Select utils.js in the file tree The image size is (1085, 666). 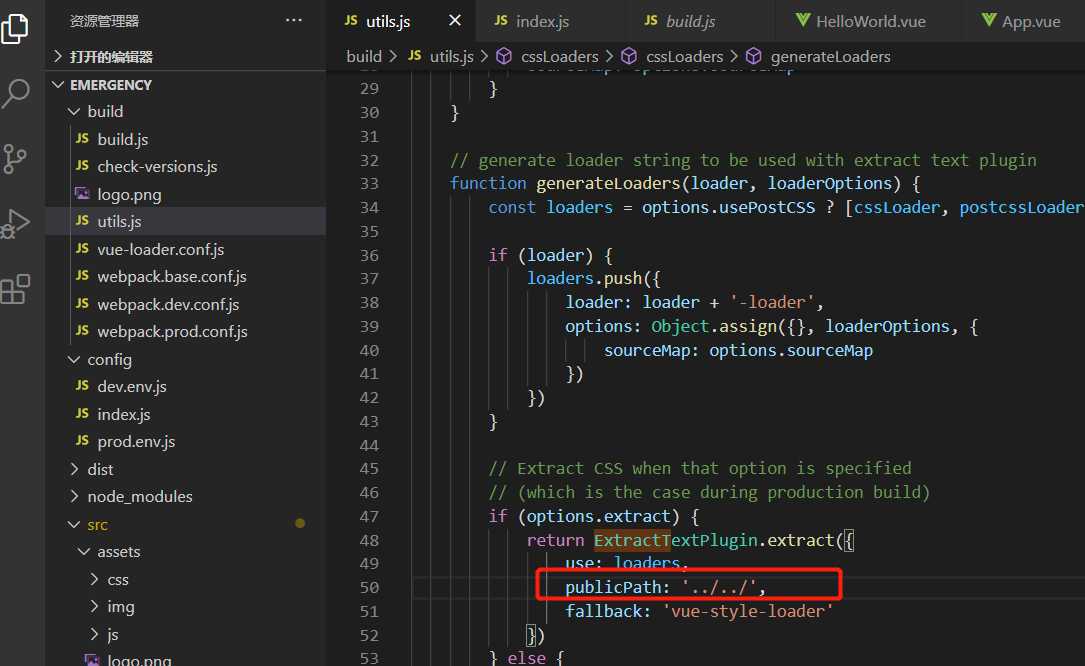[185, 222]
